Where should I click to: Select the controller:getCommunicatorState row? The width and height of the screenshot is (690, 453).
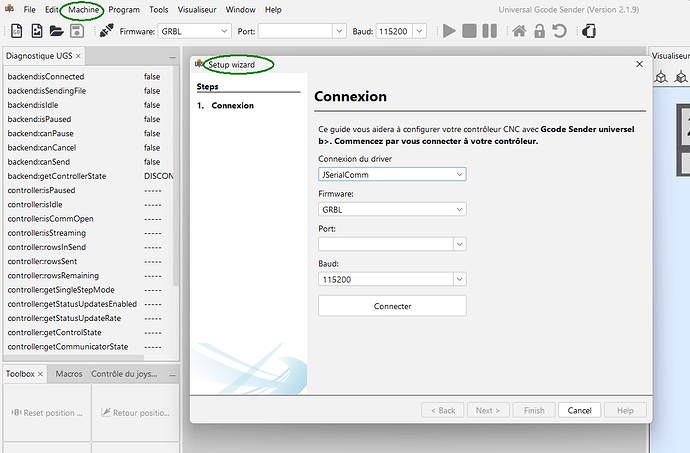pyautogui.click(x=88, y=347)
